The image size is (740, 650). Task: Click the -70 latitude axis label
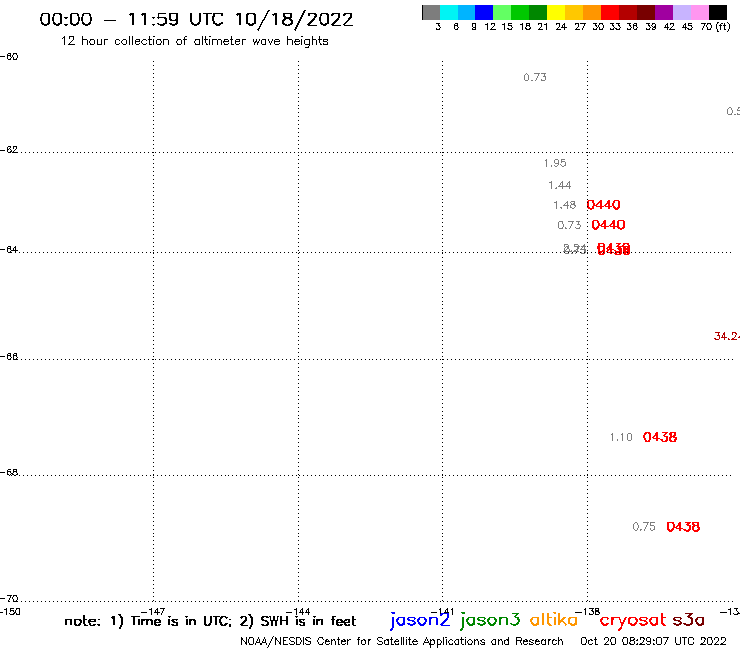pos(9,599)
